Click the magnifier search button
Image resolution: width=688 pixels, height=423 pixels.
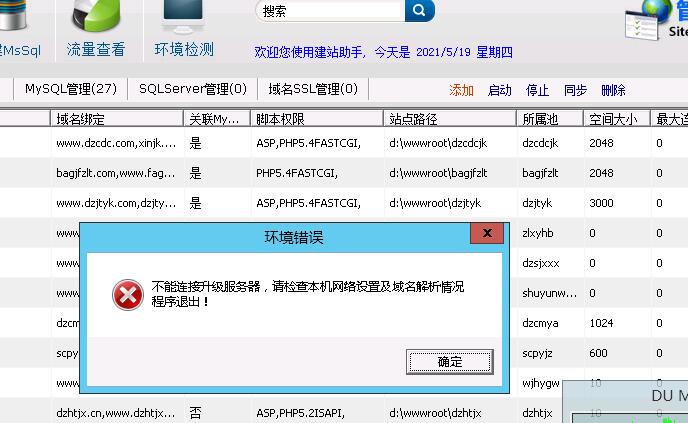[x=420, y=11]
